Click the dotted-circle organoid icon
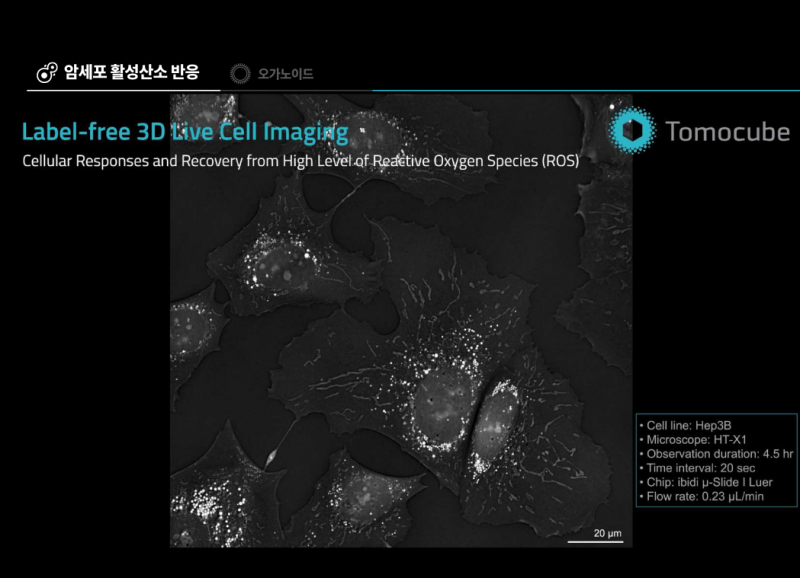The height and width of the screenshot is (578, 800). tap(240, 73)
